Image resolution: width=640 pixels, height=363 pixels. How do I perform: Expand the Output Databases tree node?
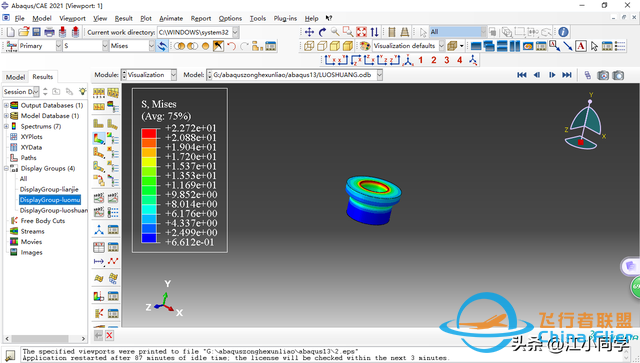[x=6, y=105]
